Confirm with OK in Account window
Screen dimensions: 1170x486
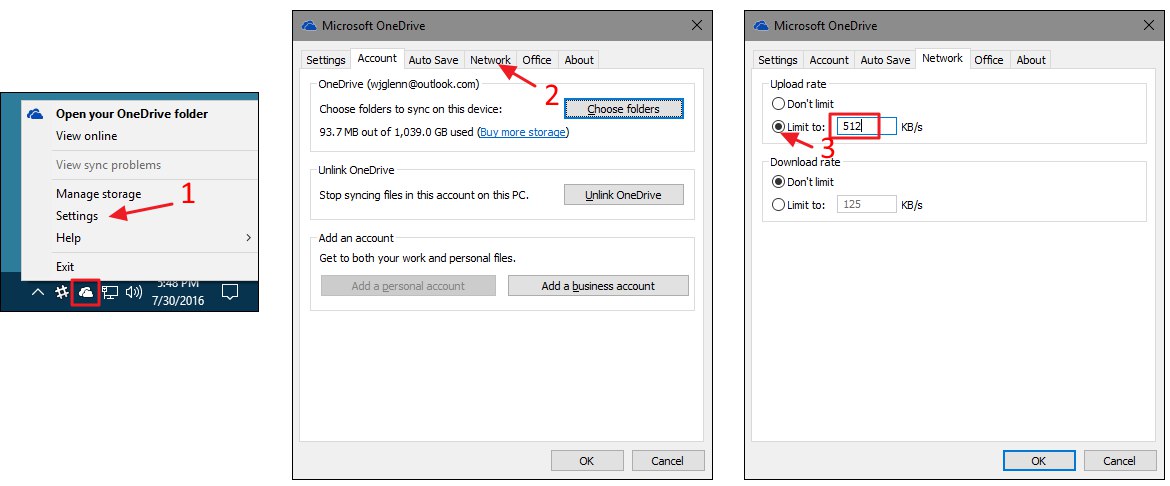tap(586, 461)
